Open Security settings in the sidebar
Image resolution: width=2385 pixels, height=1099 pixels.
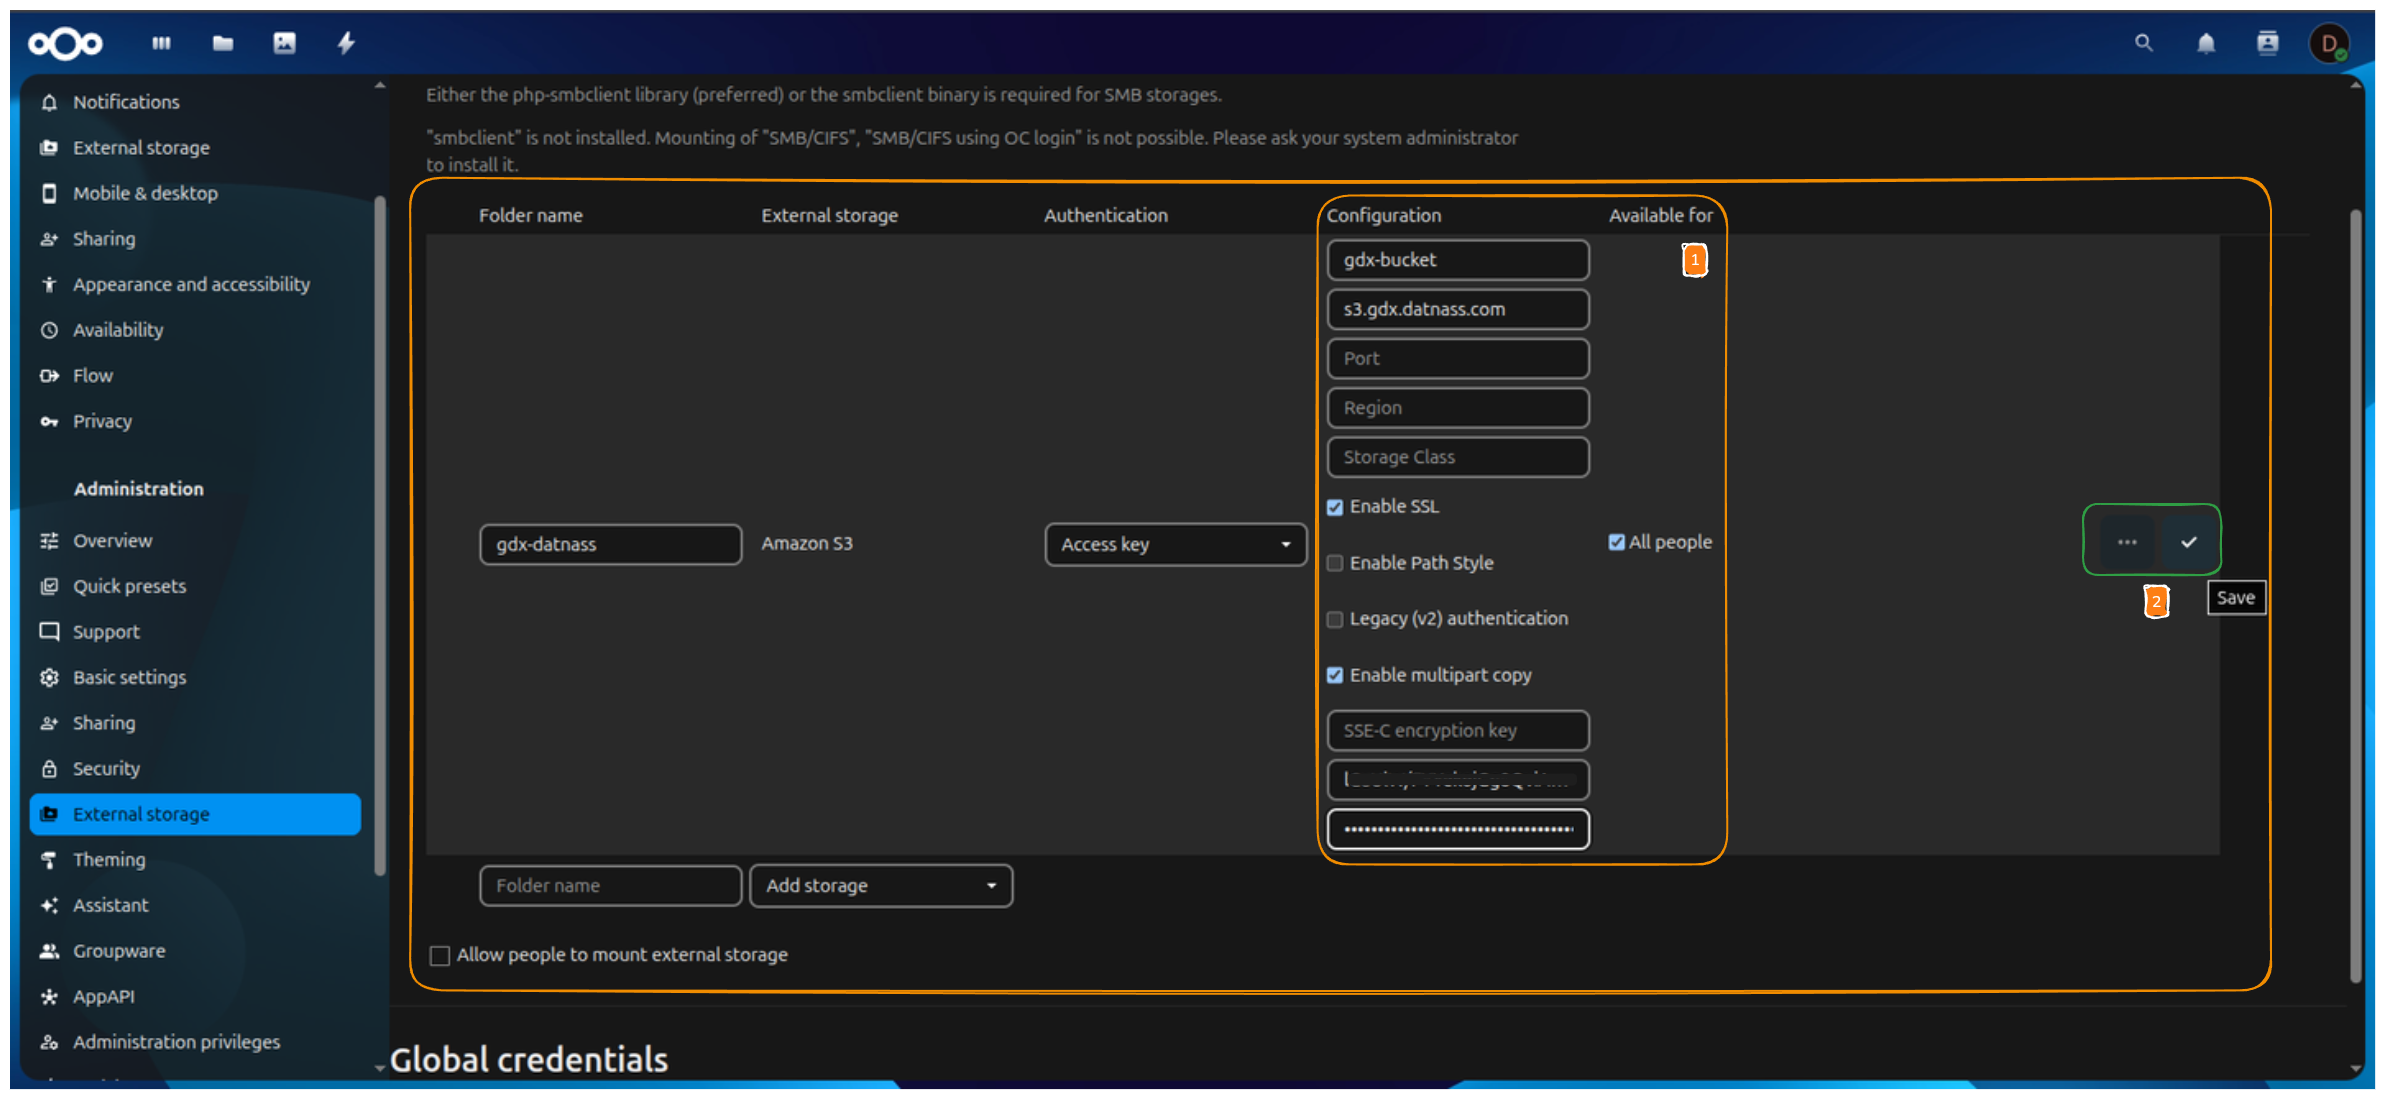[x=106, y=768]
